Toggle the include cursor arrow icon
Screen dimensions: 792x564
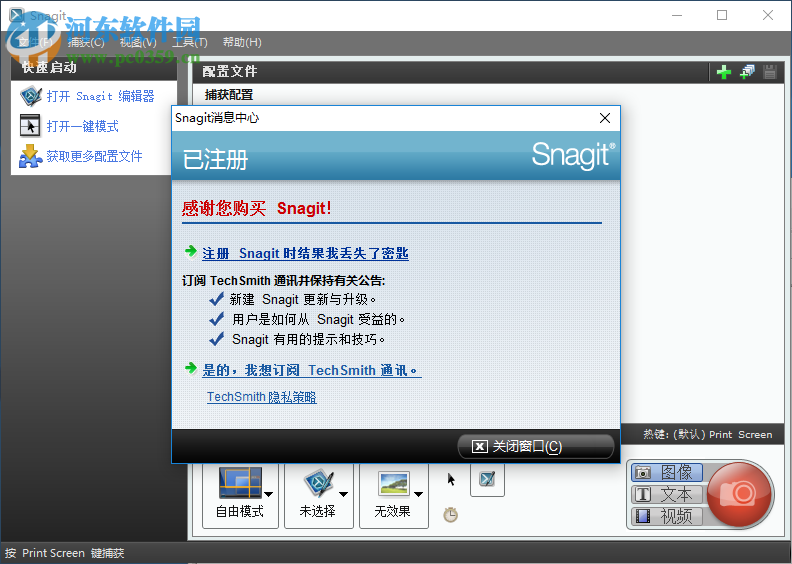451,479
